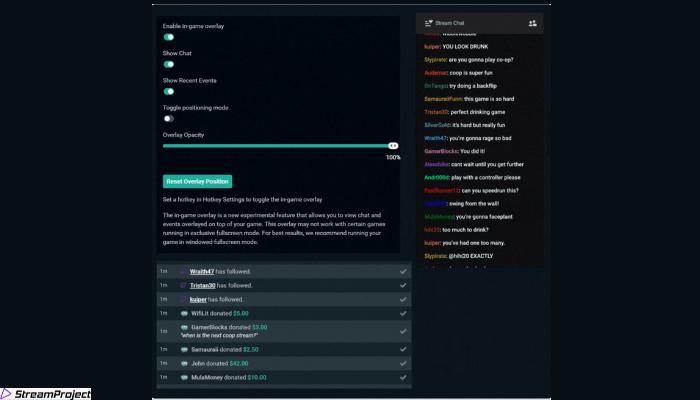Open Tristan30's profile link in events
Image resolution: width=700 pixels, height=400 pixels.
(x=203, y=285)
